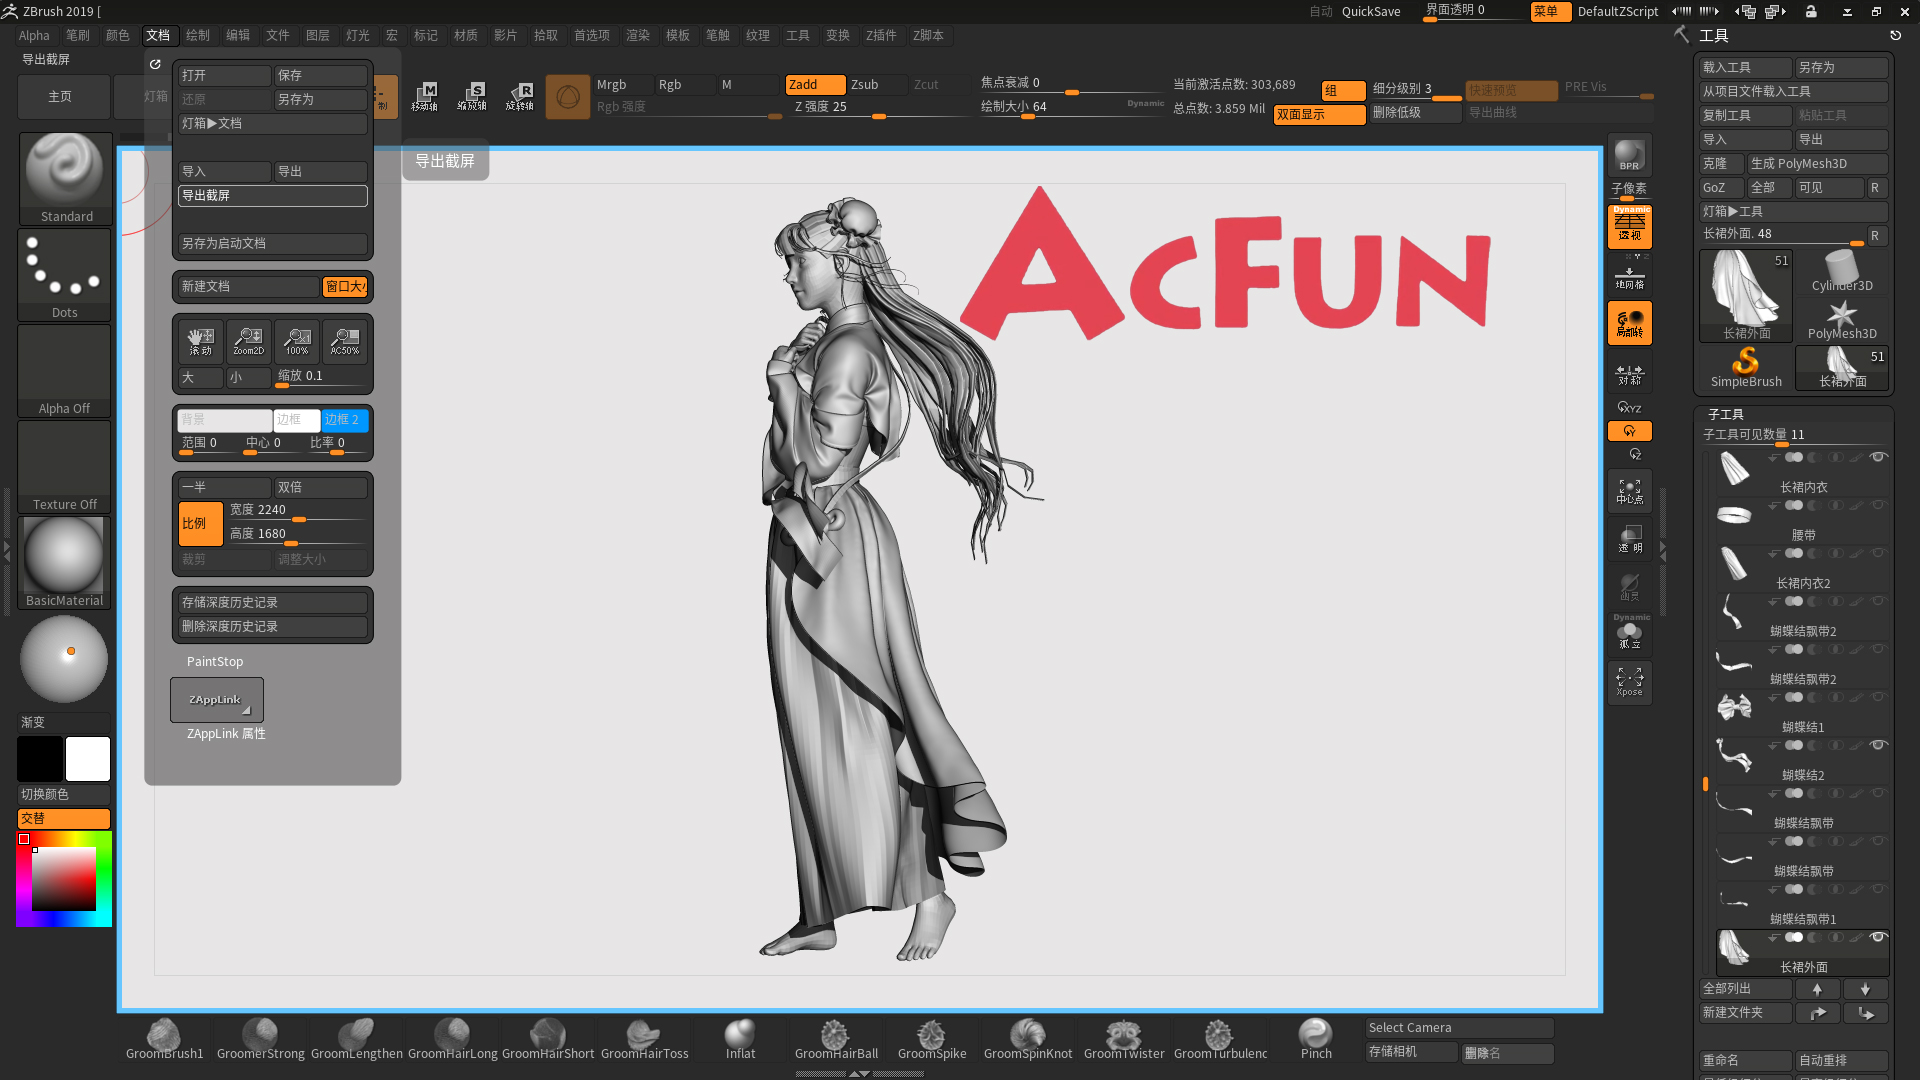
Task: Expand the 工具 palette header
Action: click(1714, 36)
